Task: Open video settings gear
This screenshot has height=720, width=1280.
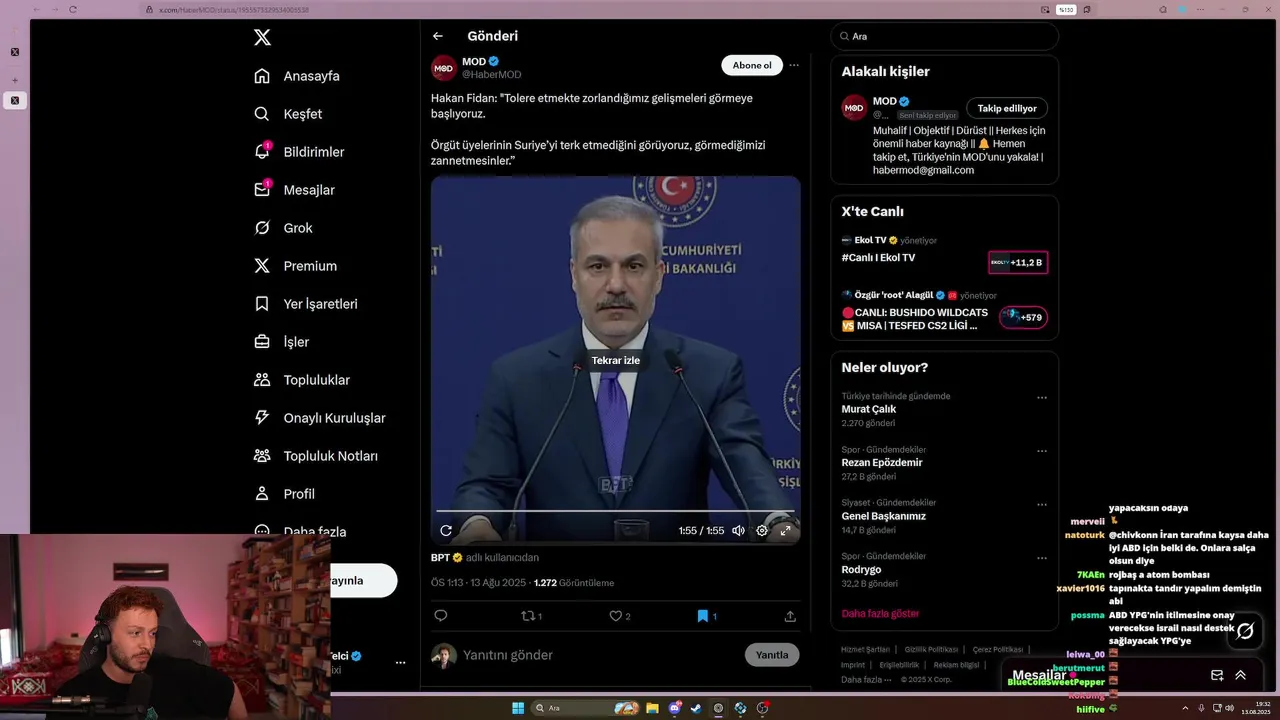Action: 762,531
